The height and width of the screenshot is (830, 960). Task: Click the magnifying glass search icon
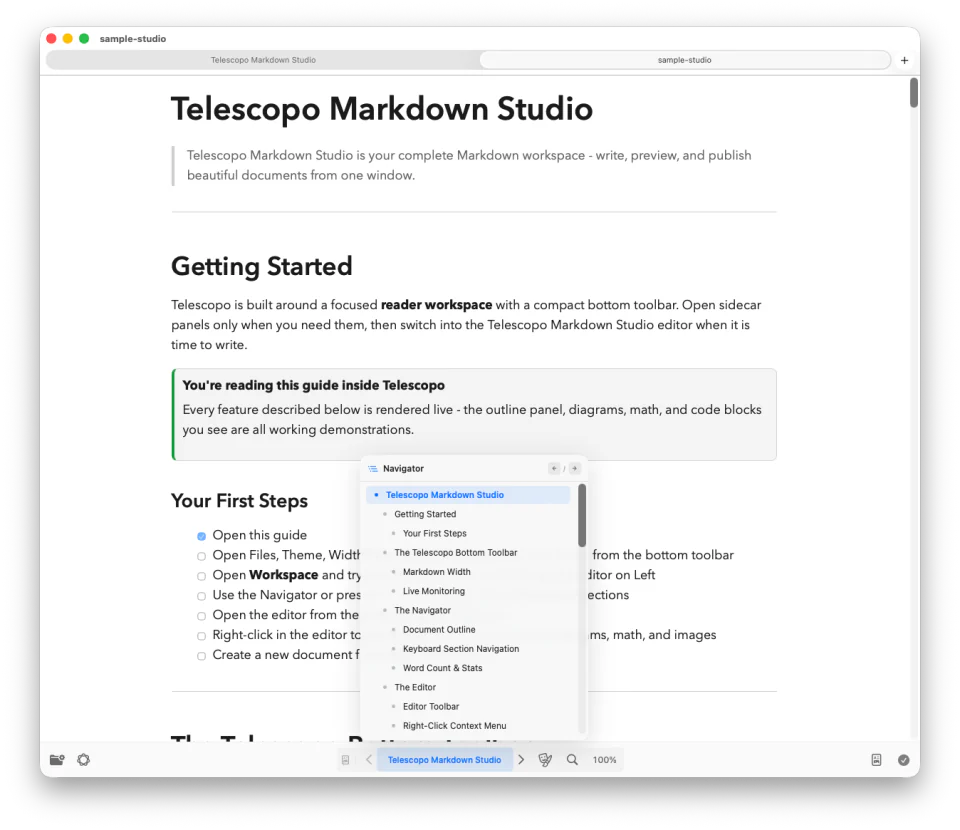coord(572,760)
